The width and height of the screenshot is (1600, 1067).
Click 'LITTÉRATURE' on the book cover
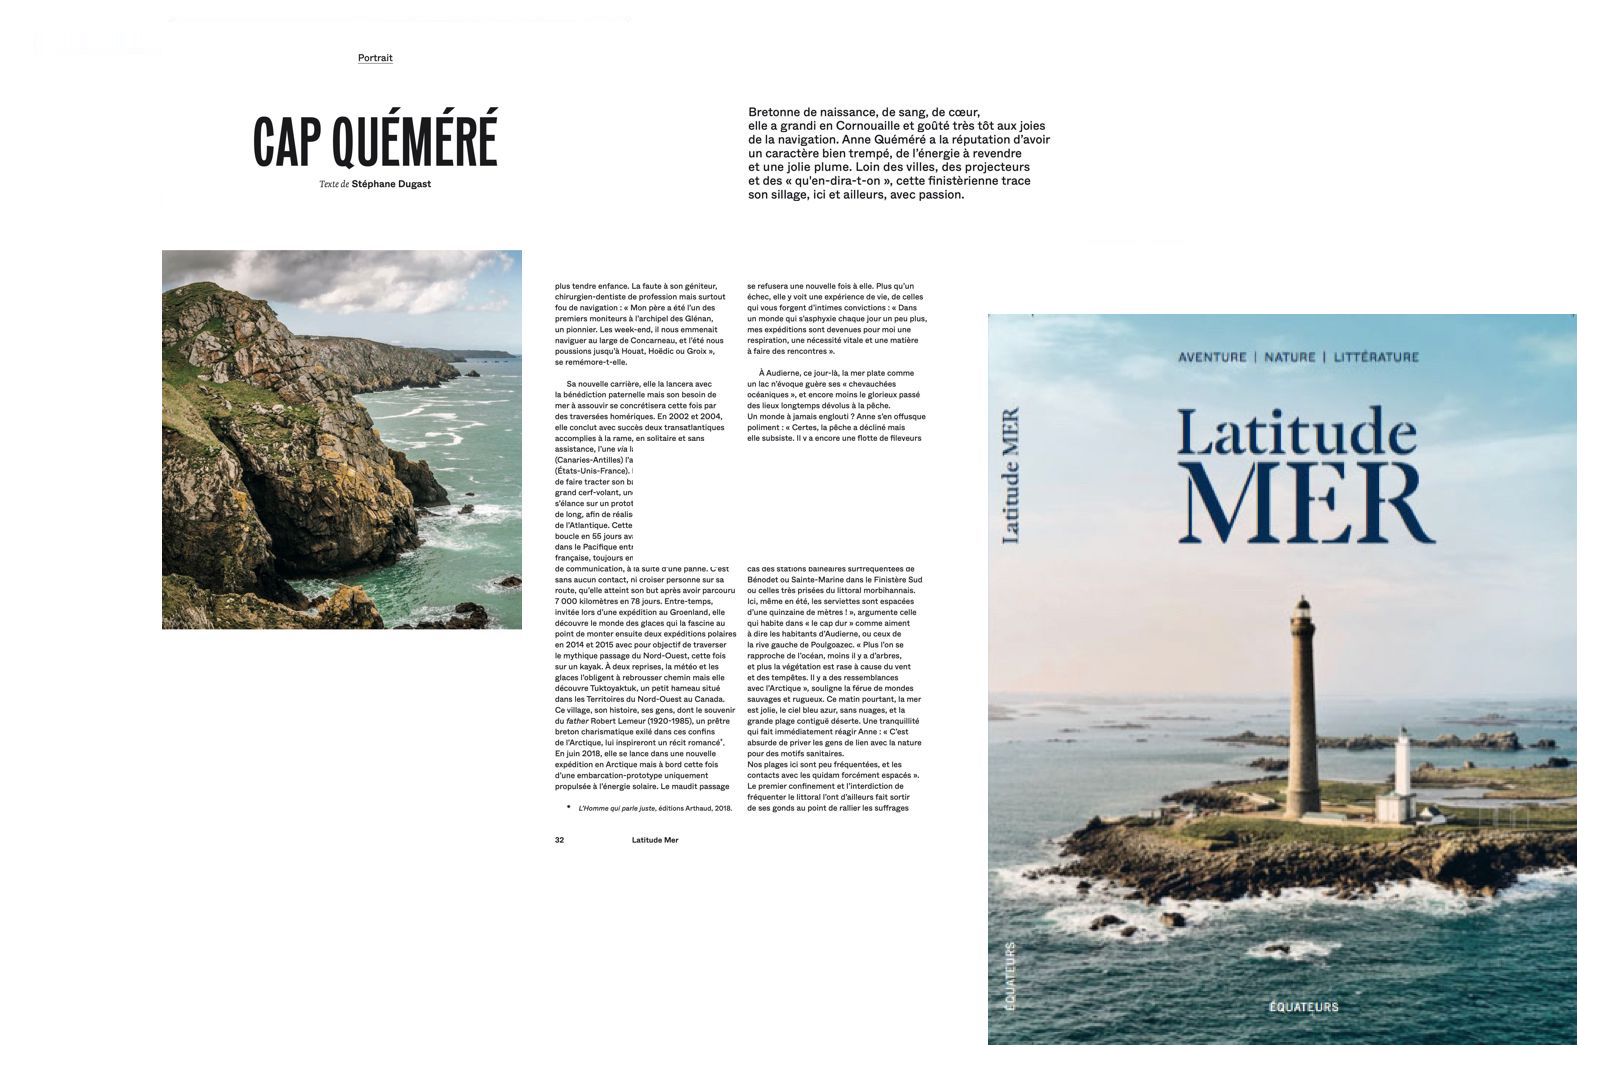pyautogui.click(x=1376, y=357)
